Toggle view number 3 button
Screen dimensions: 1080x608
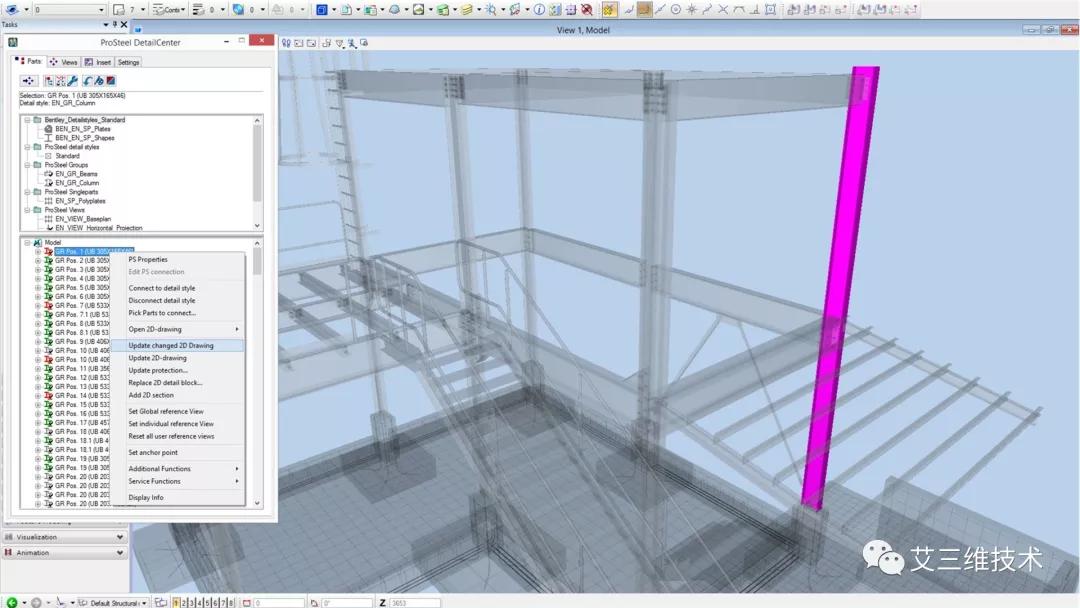coord(191,602)
